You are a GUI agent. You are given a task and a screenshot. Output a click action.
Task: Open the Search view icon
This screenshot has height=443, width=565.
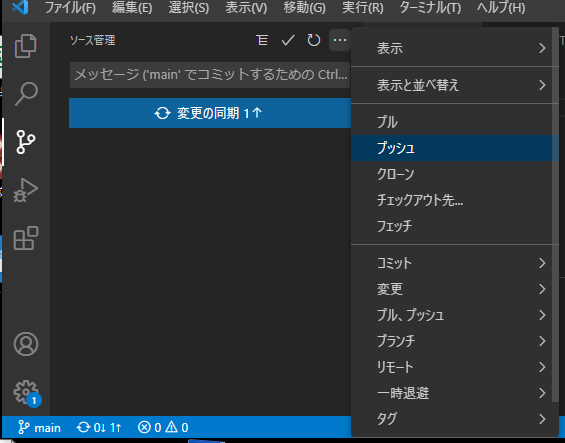click(26, 93)
